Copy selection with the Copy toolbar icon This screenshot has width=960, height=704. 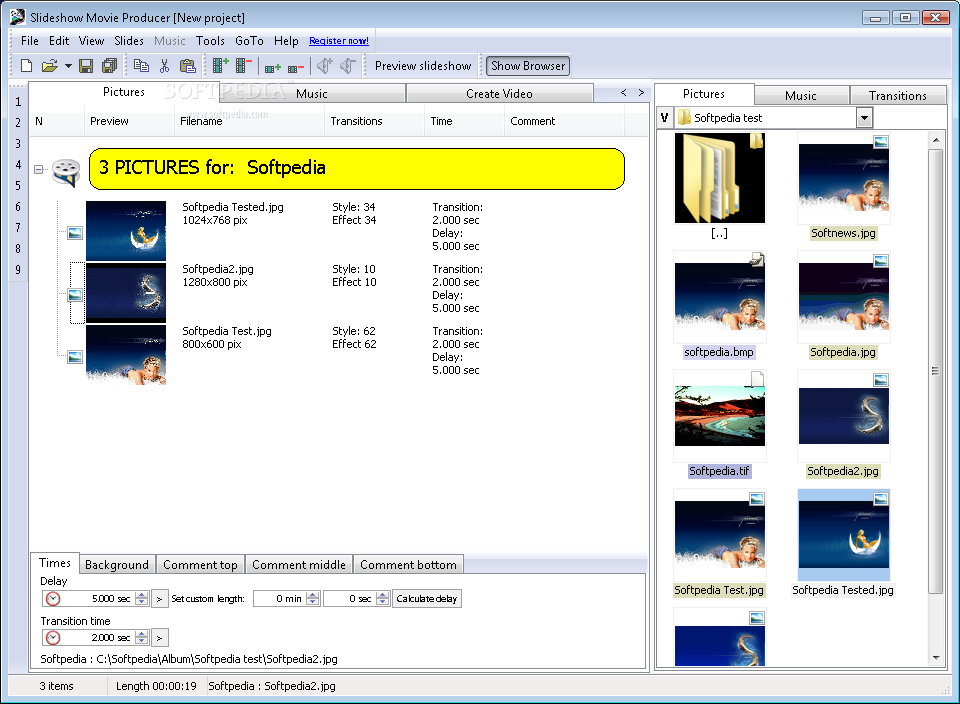(x=141, y=66)
